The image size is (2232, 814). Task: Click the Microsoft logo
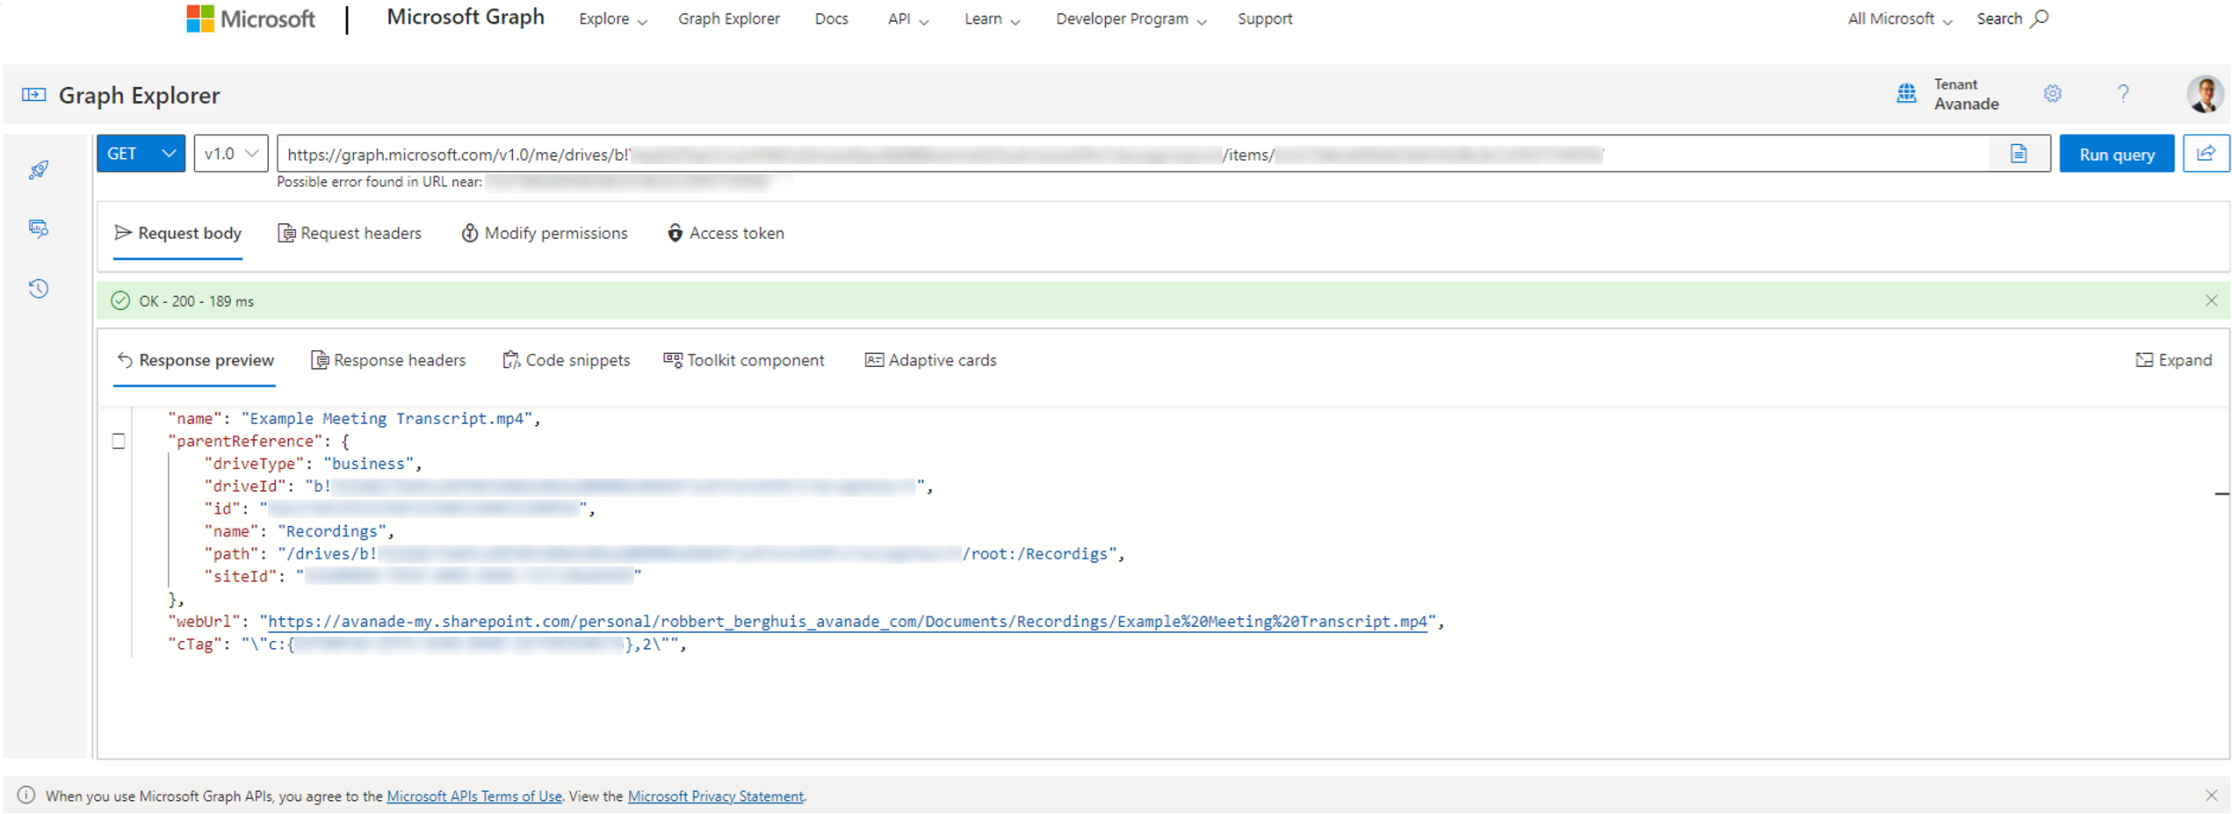[250, 18]
